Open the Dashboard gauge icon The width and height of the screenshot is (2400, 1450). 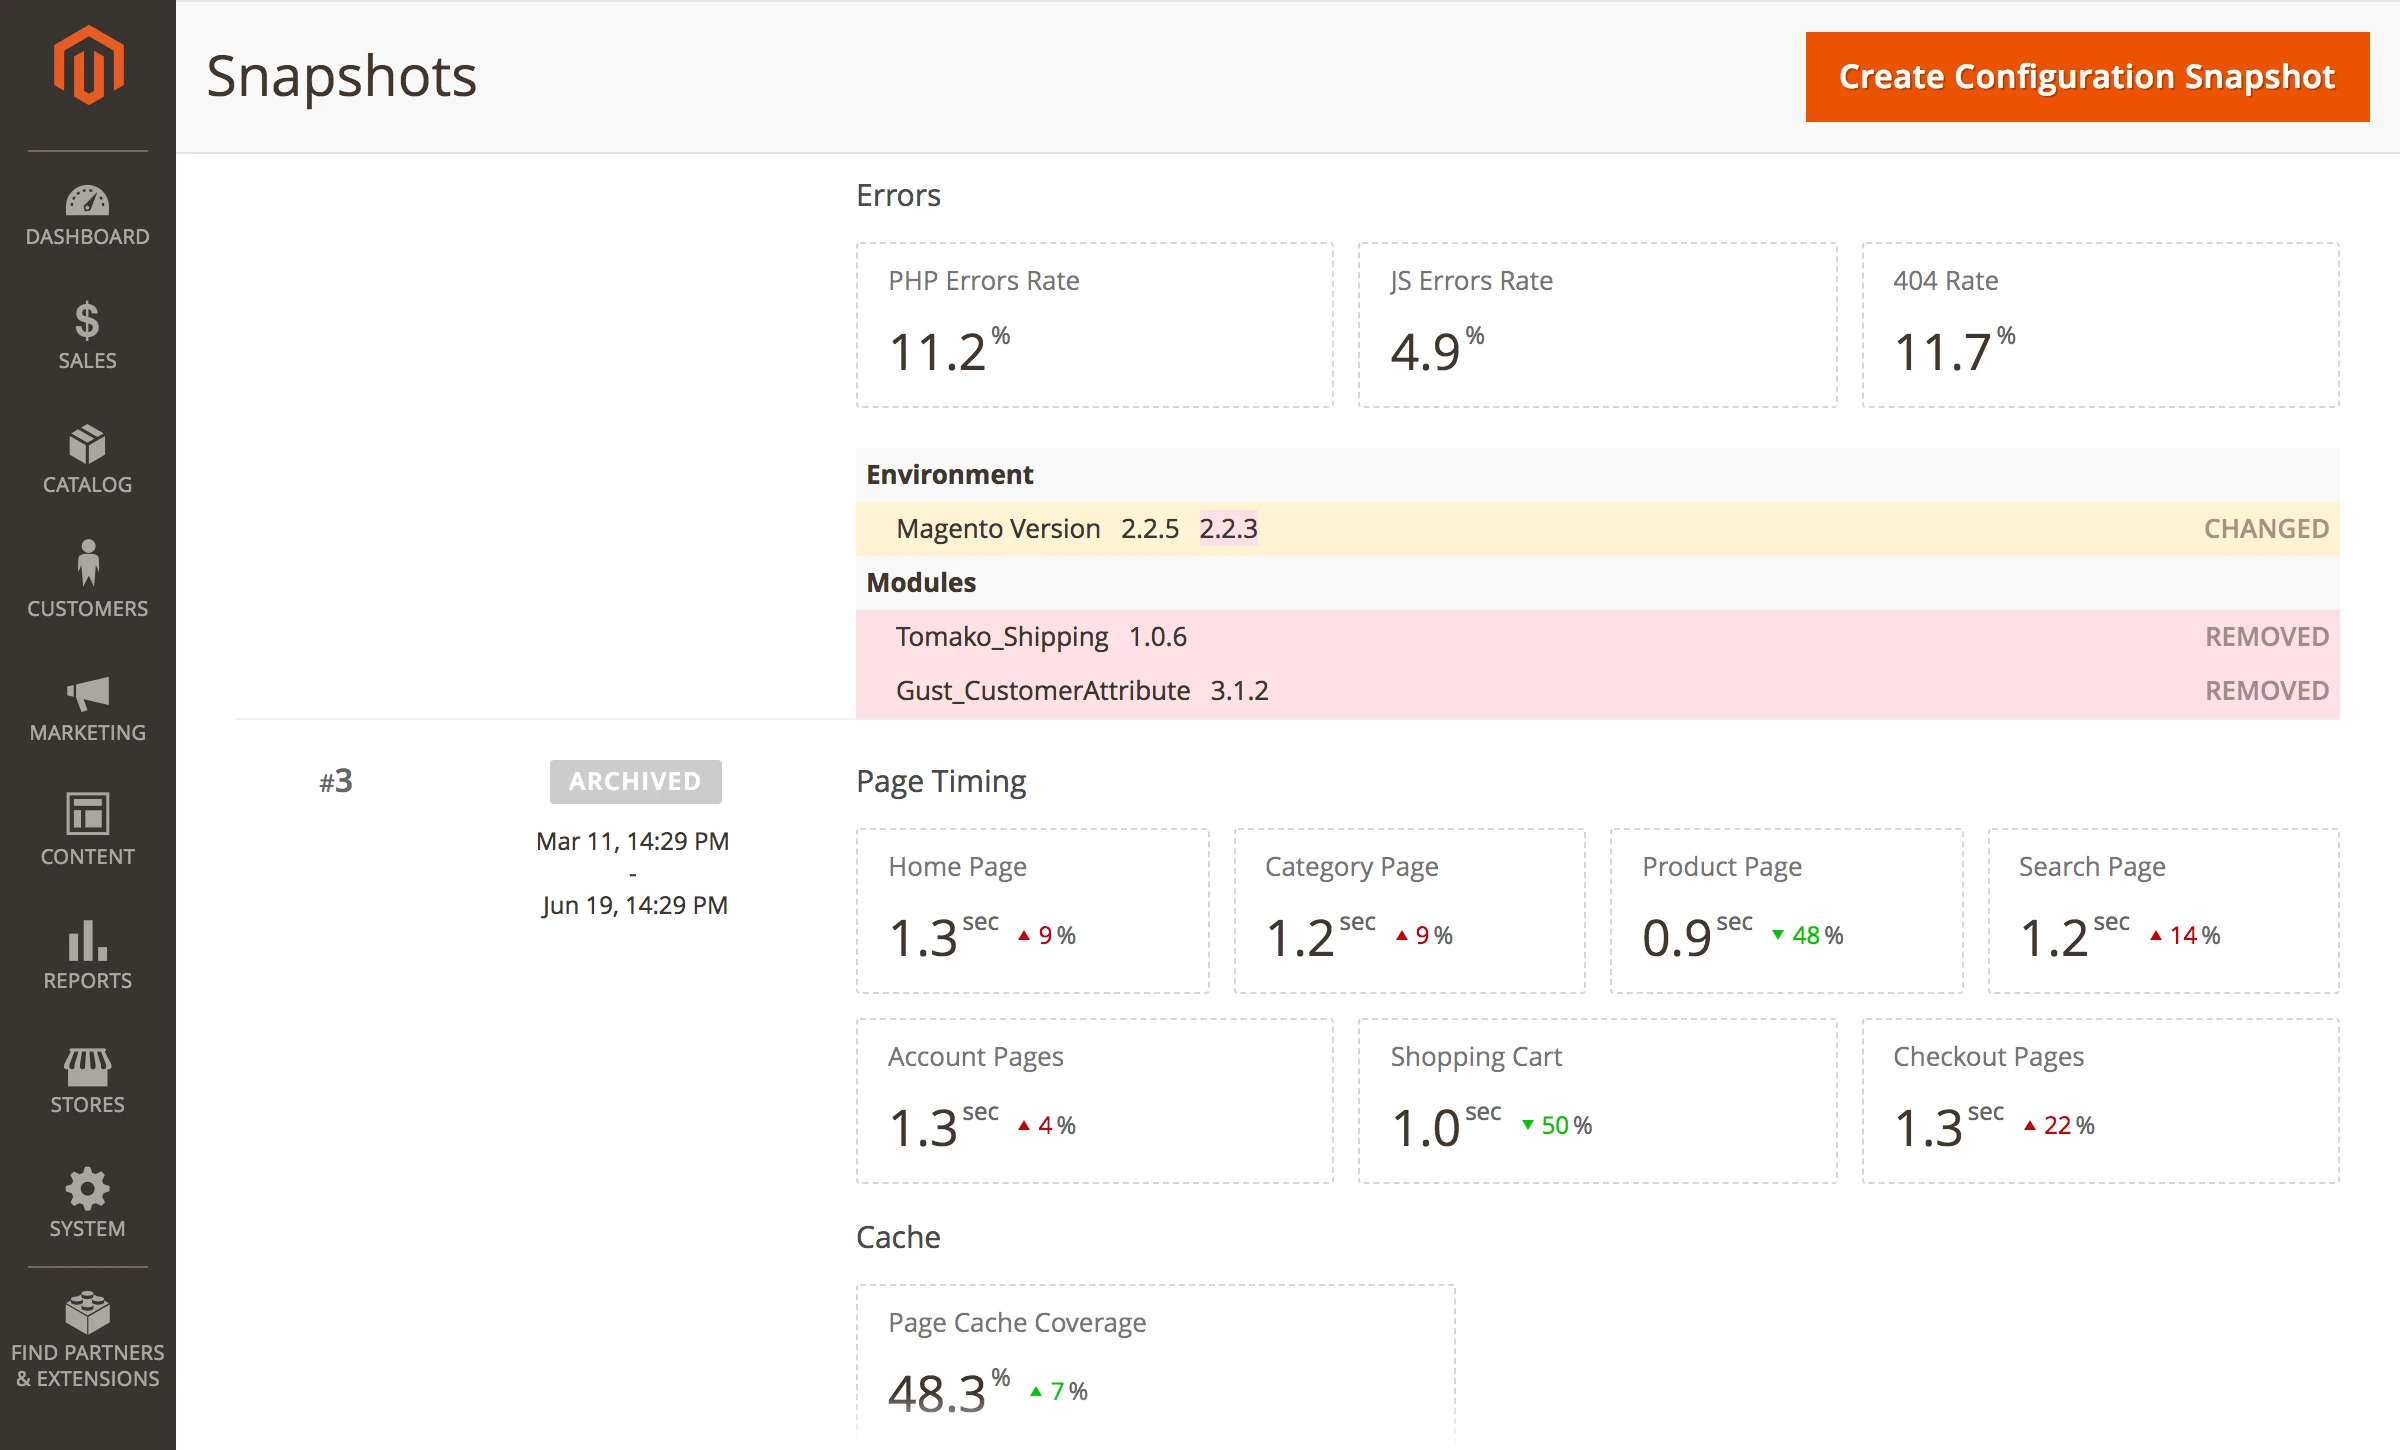88,201
